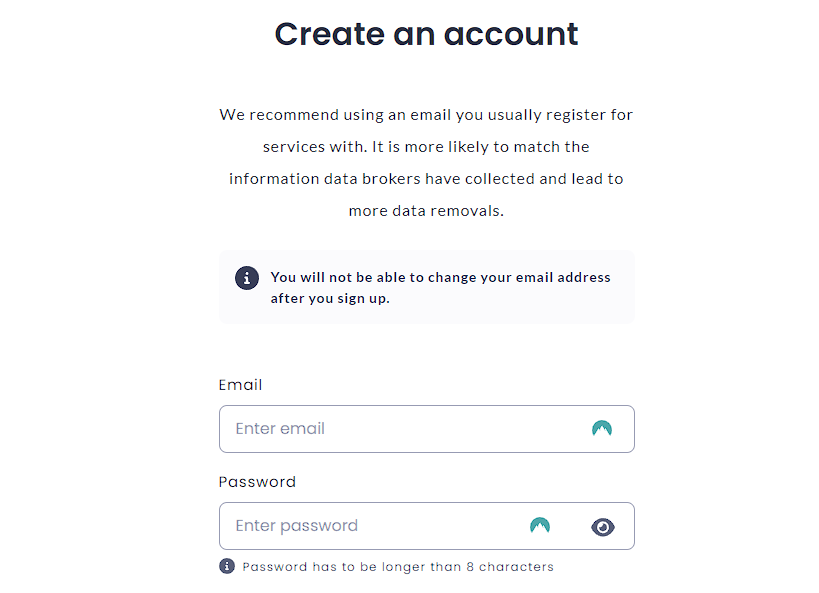Viewport: 819px width, 593px height.
Task: Open NordPass autofill icon in Password field
Action: [x=540, y=525]
